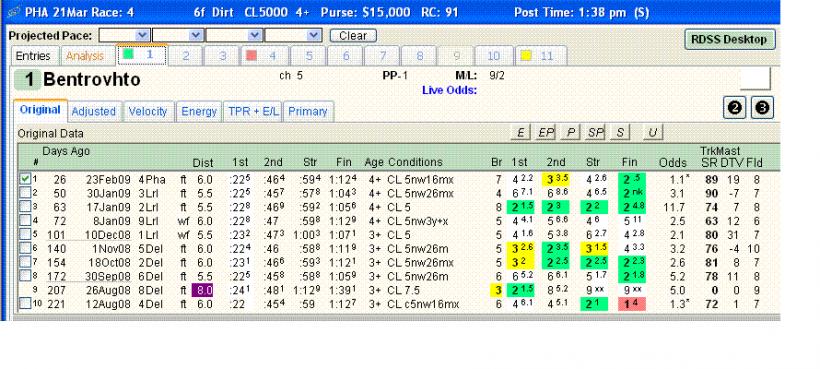The width and height of the screenshot is (820, 369).
Task: Open the first Projected Pace dropdown
Action: 142,35
